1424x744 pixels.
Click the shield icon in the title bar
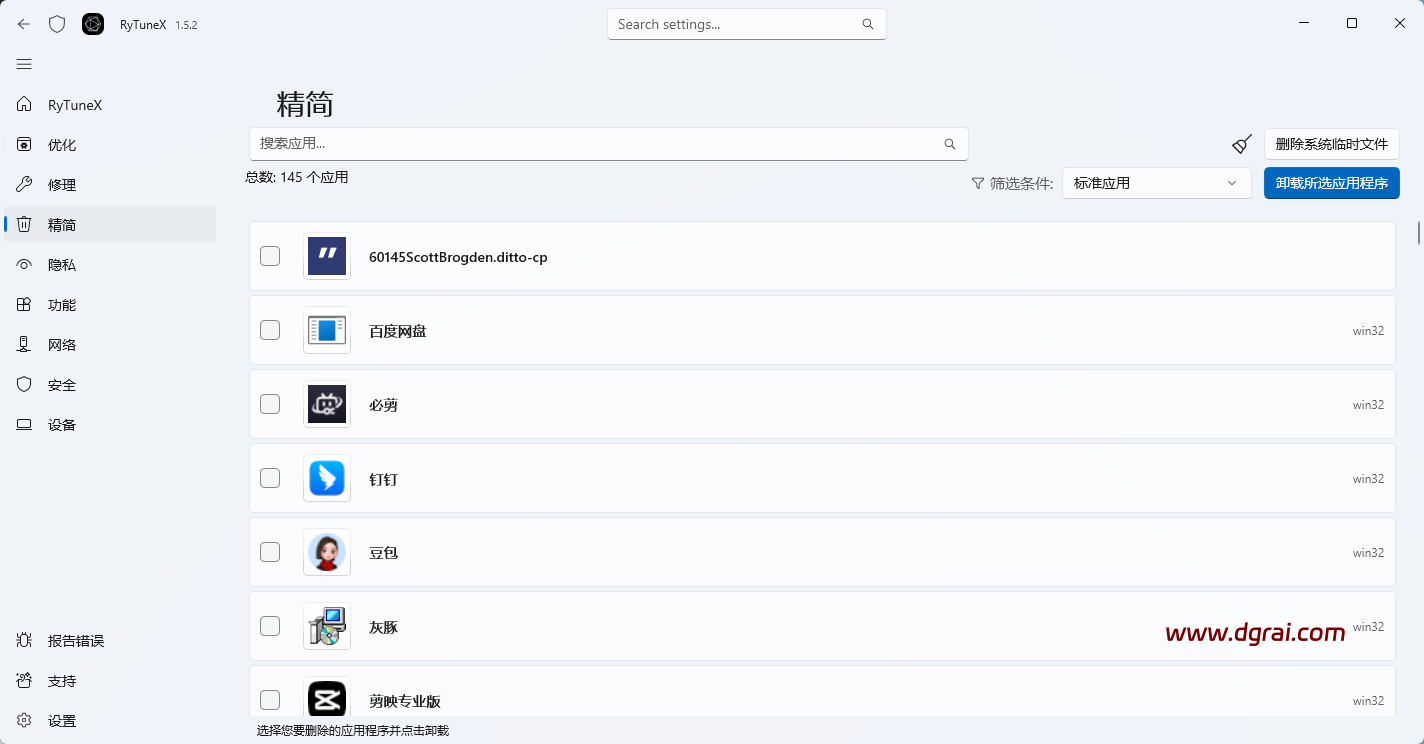(x=57, y=23)
